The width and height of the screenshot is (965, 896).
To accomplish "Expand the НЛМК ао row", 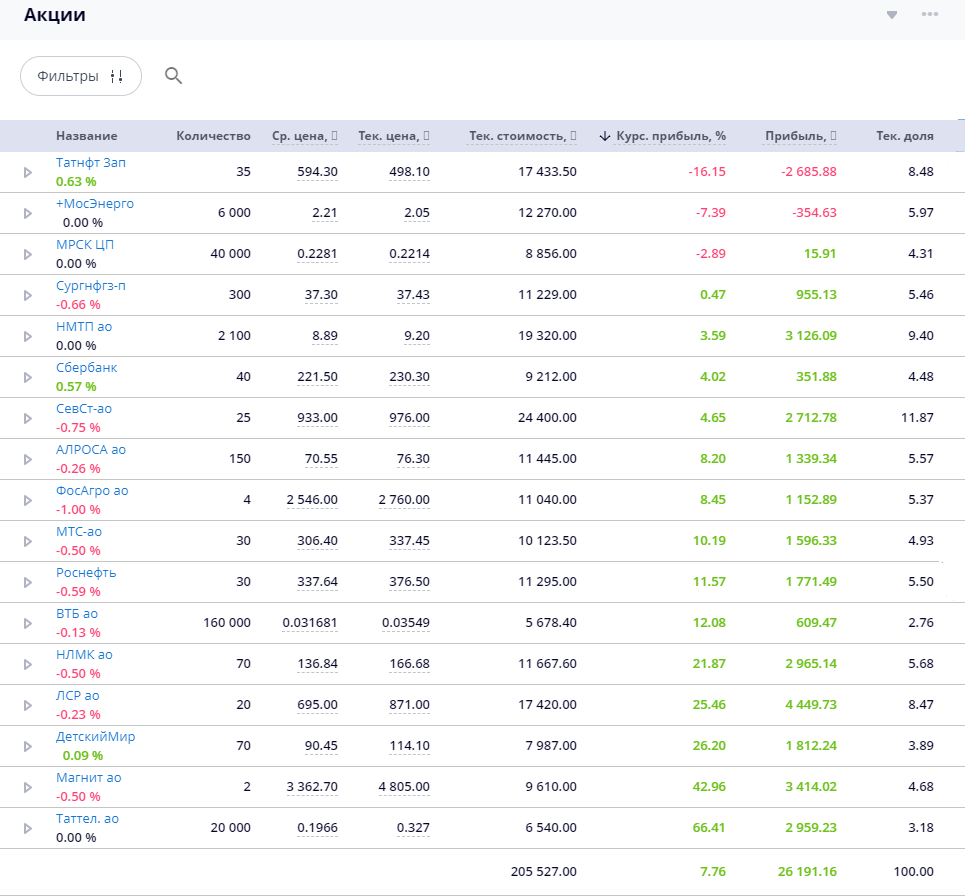I will [28, 665].
